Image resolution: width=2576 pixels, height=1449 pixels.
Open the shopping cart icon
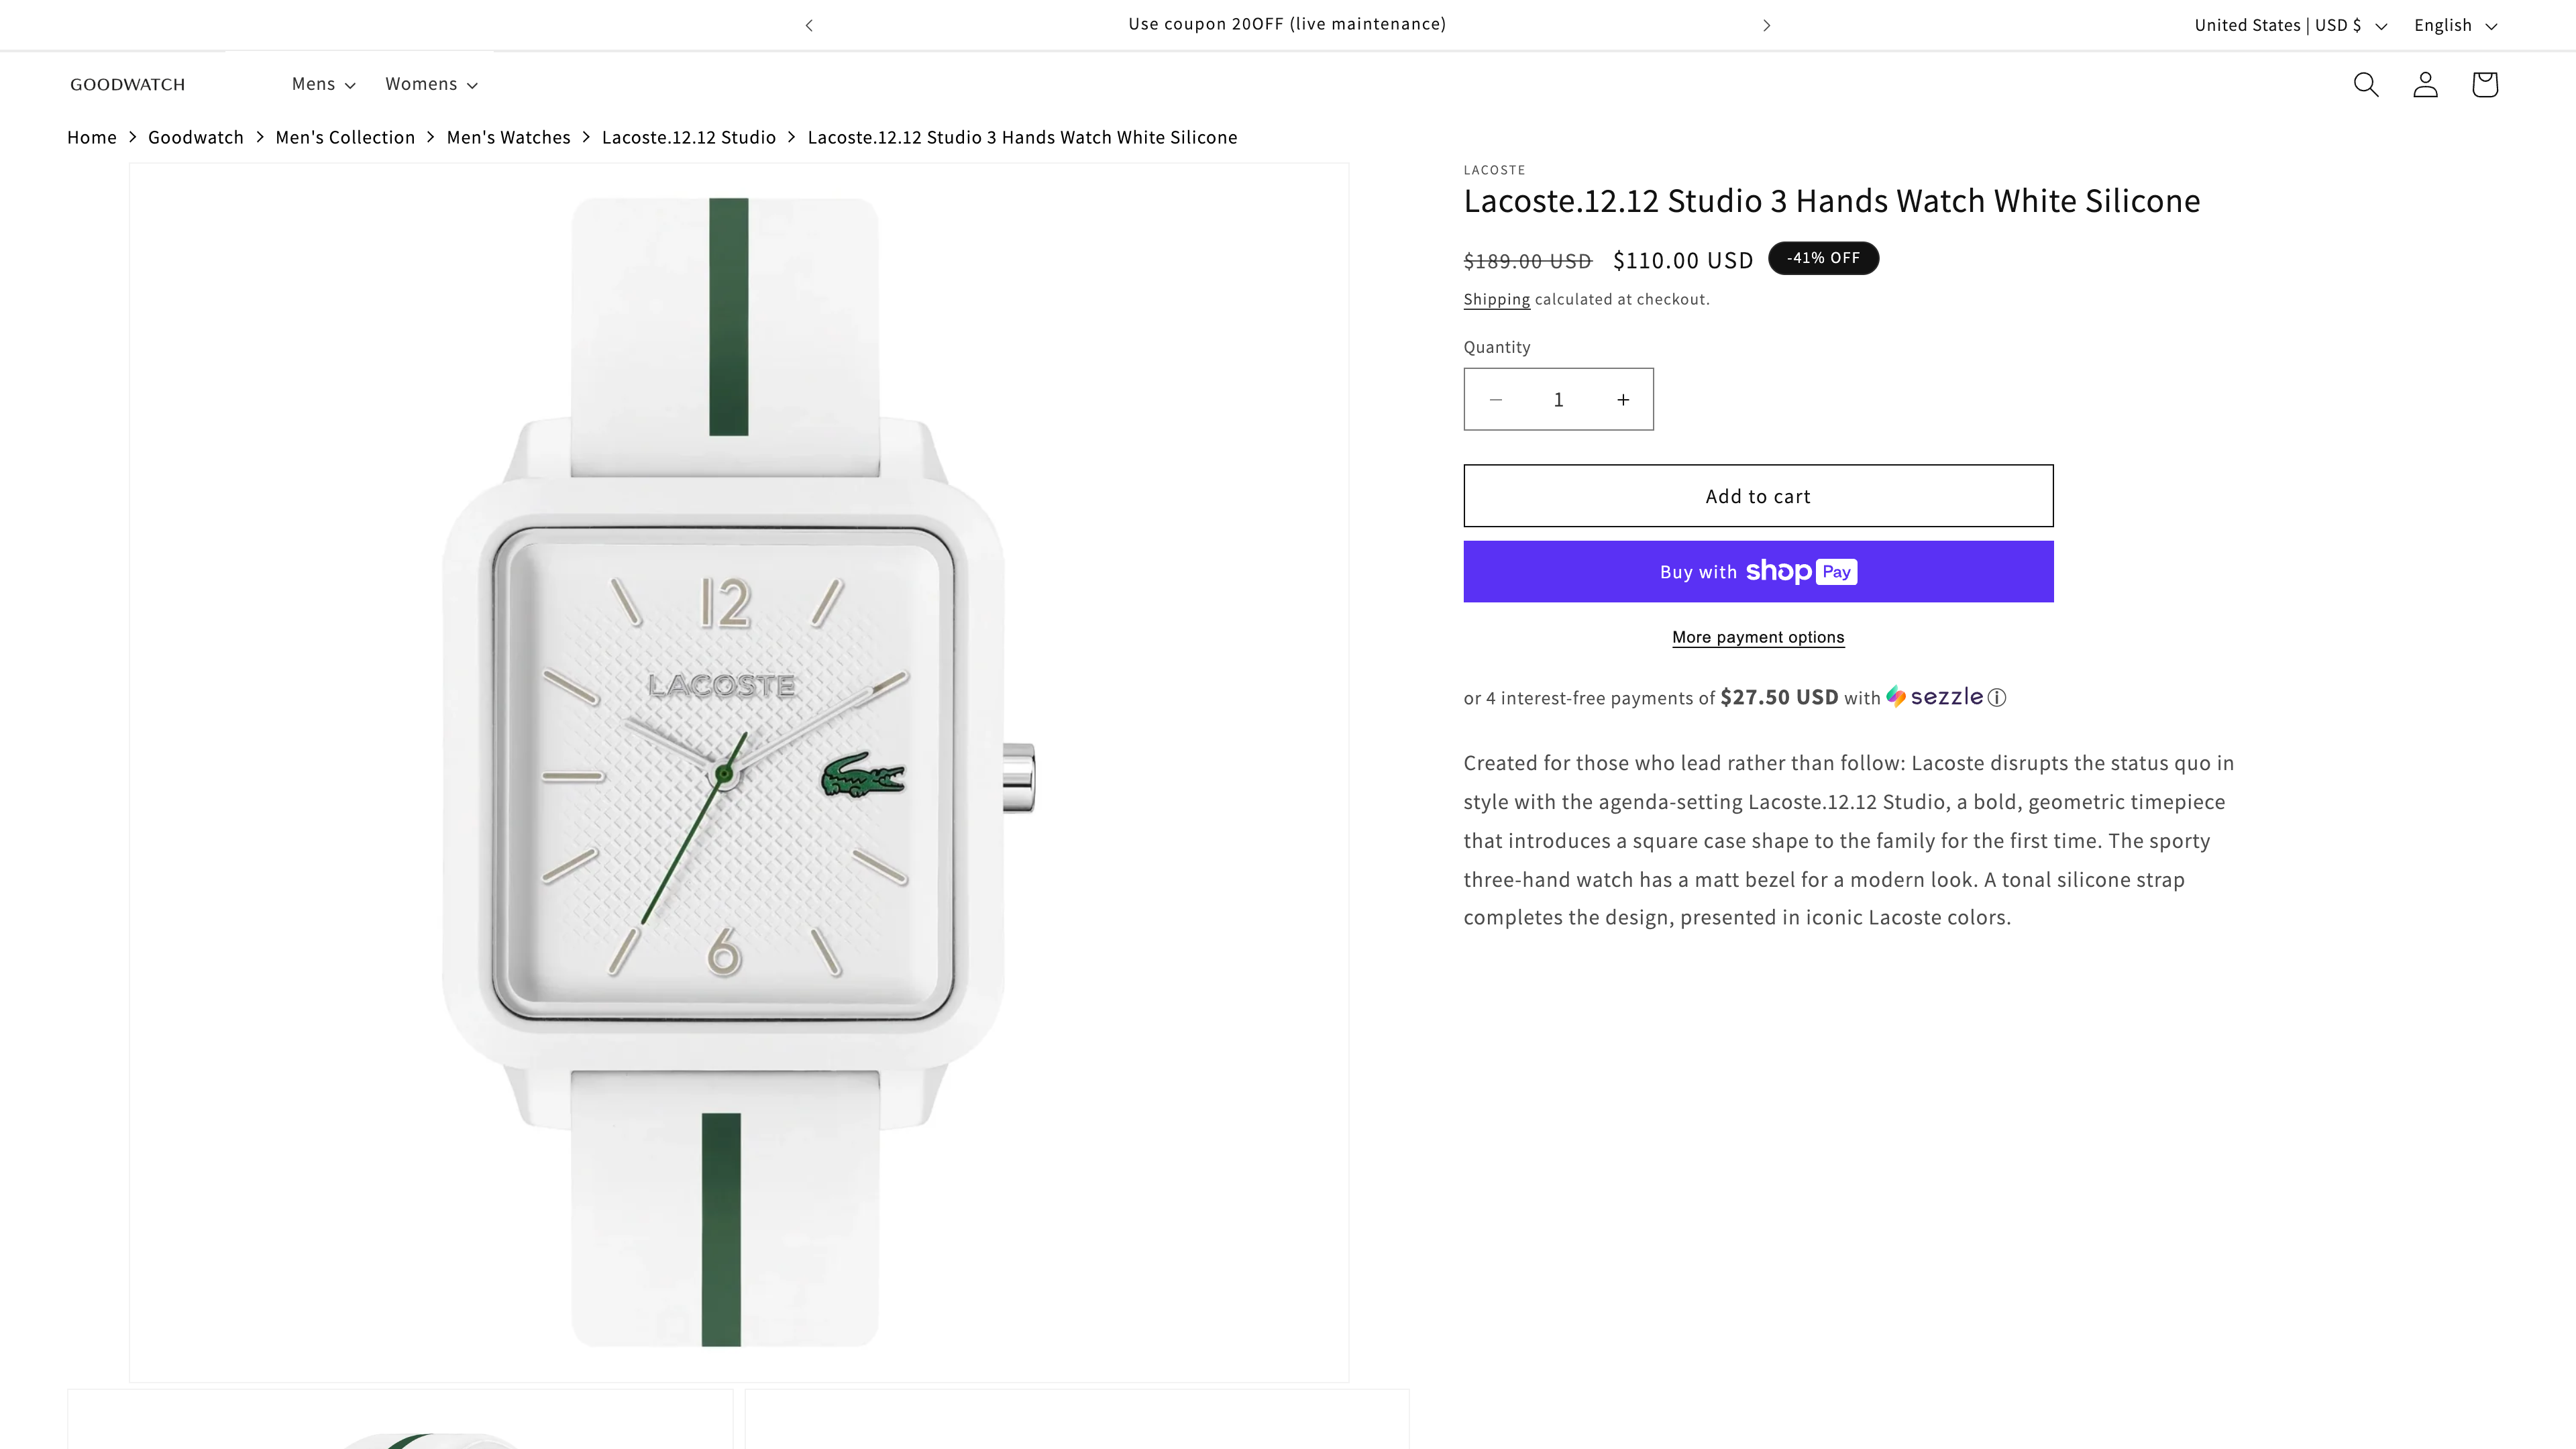tap(2484, 85)
